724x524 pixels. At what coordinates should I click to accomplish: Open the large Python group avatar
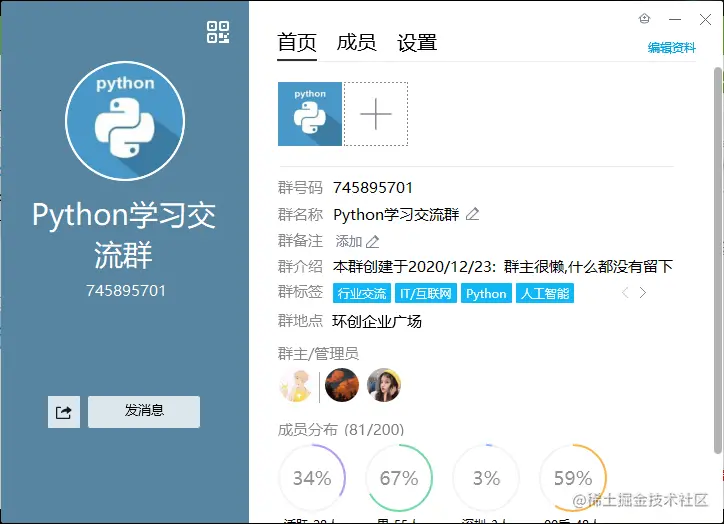(125, 121)
